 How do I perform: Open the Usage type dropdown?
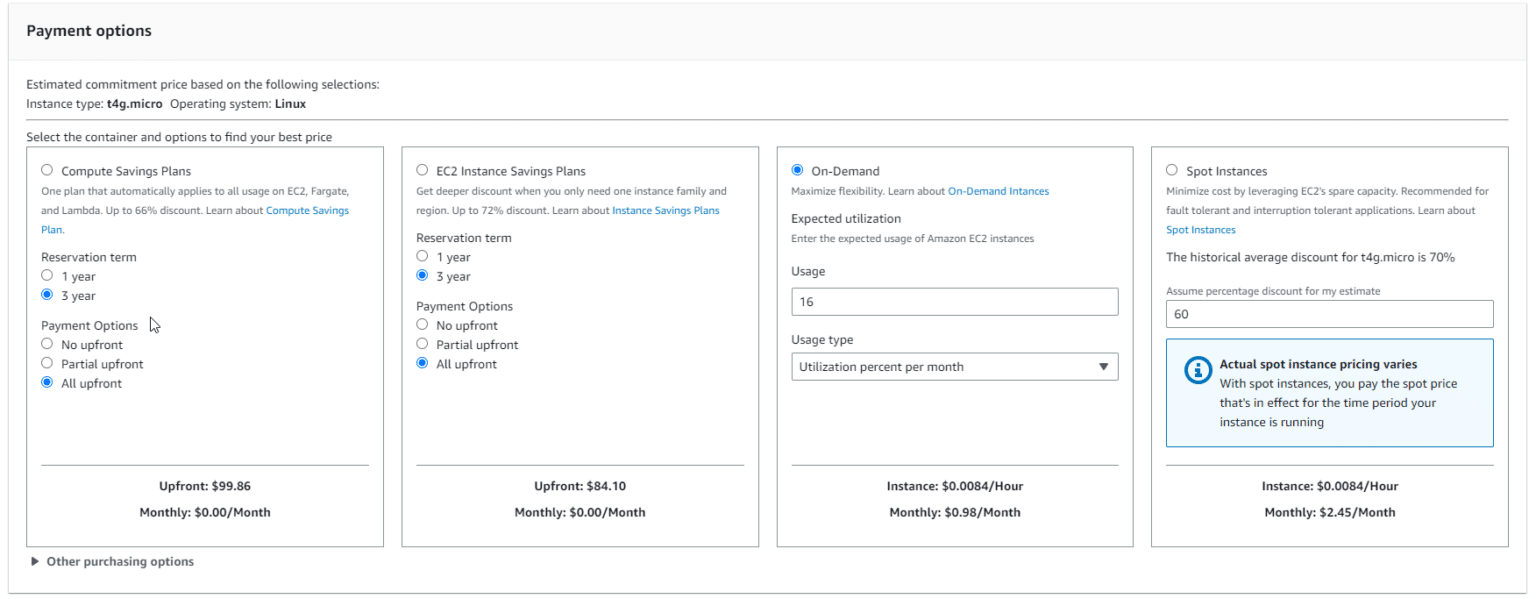pos(954,367)
